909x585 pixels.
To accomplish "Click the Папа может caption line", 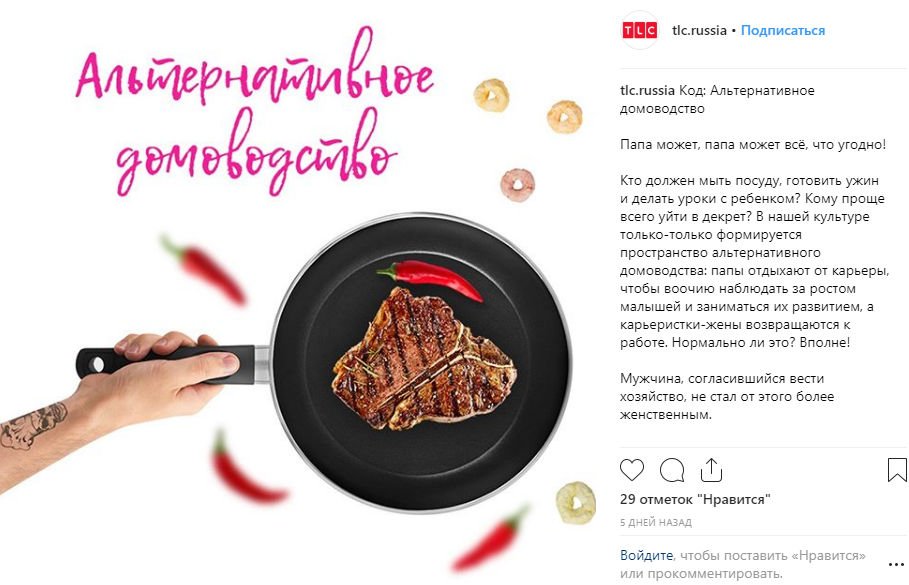I will 752,144.
